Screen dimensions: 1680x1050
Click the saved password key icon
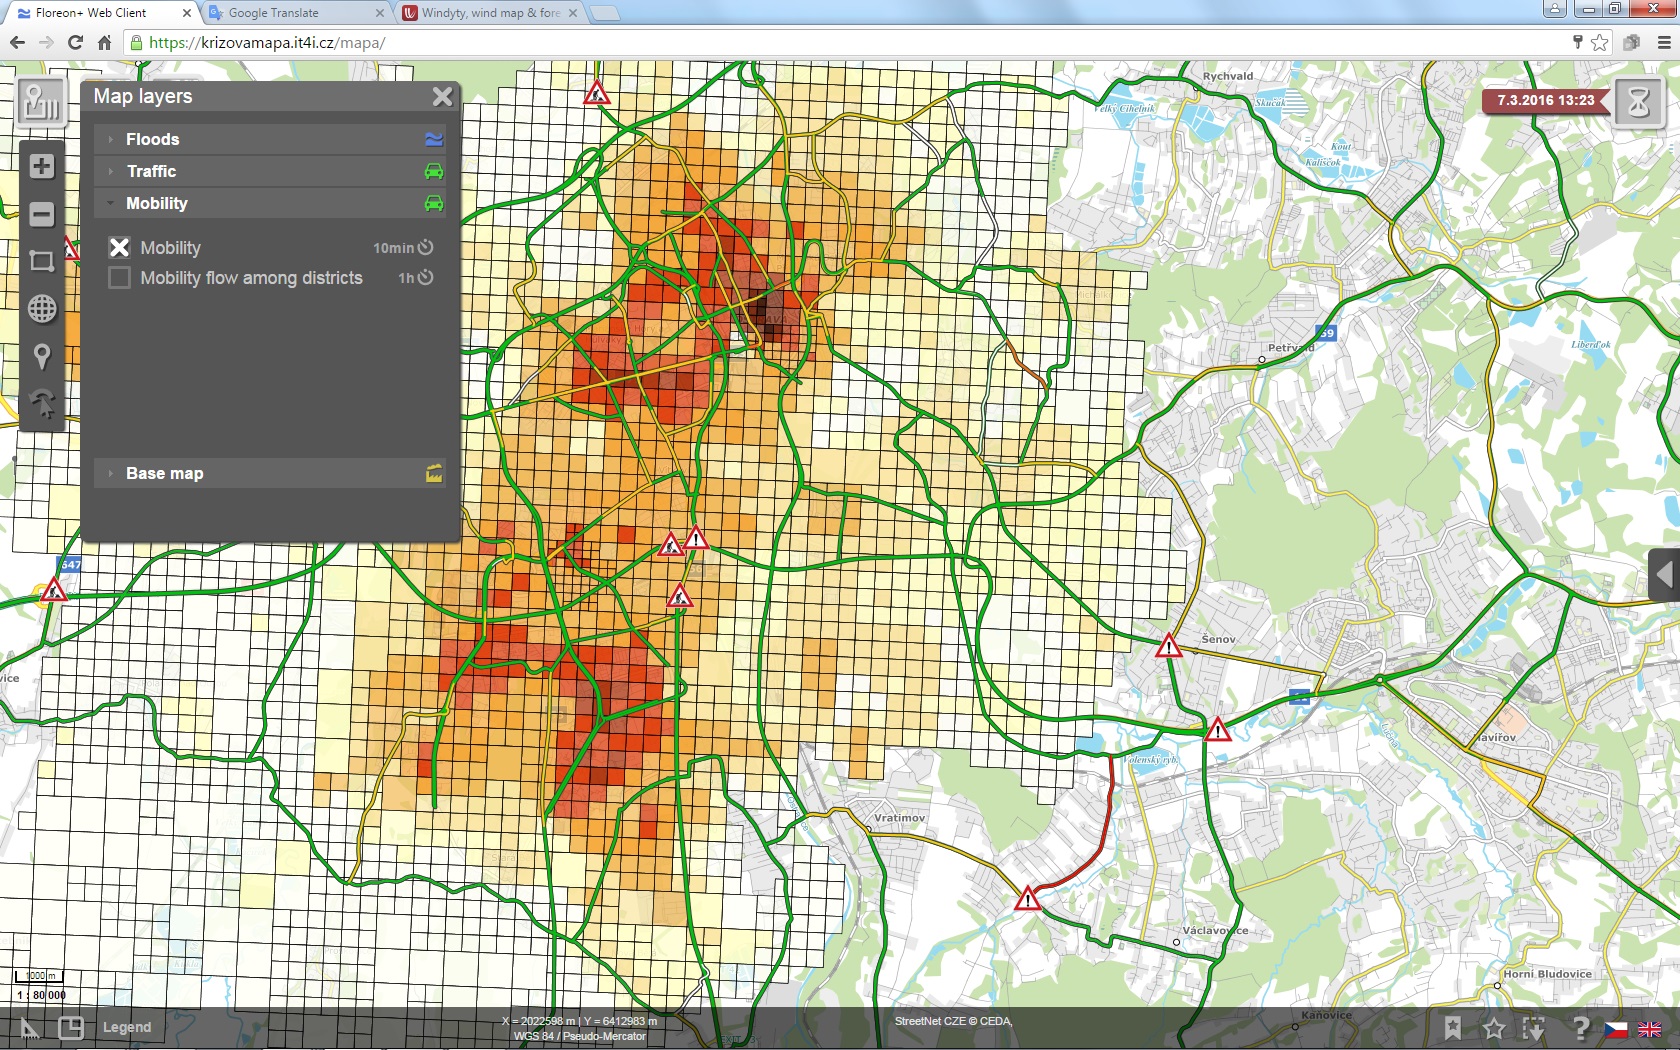click(x=1577, y=42)
